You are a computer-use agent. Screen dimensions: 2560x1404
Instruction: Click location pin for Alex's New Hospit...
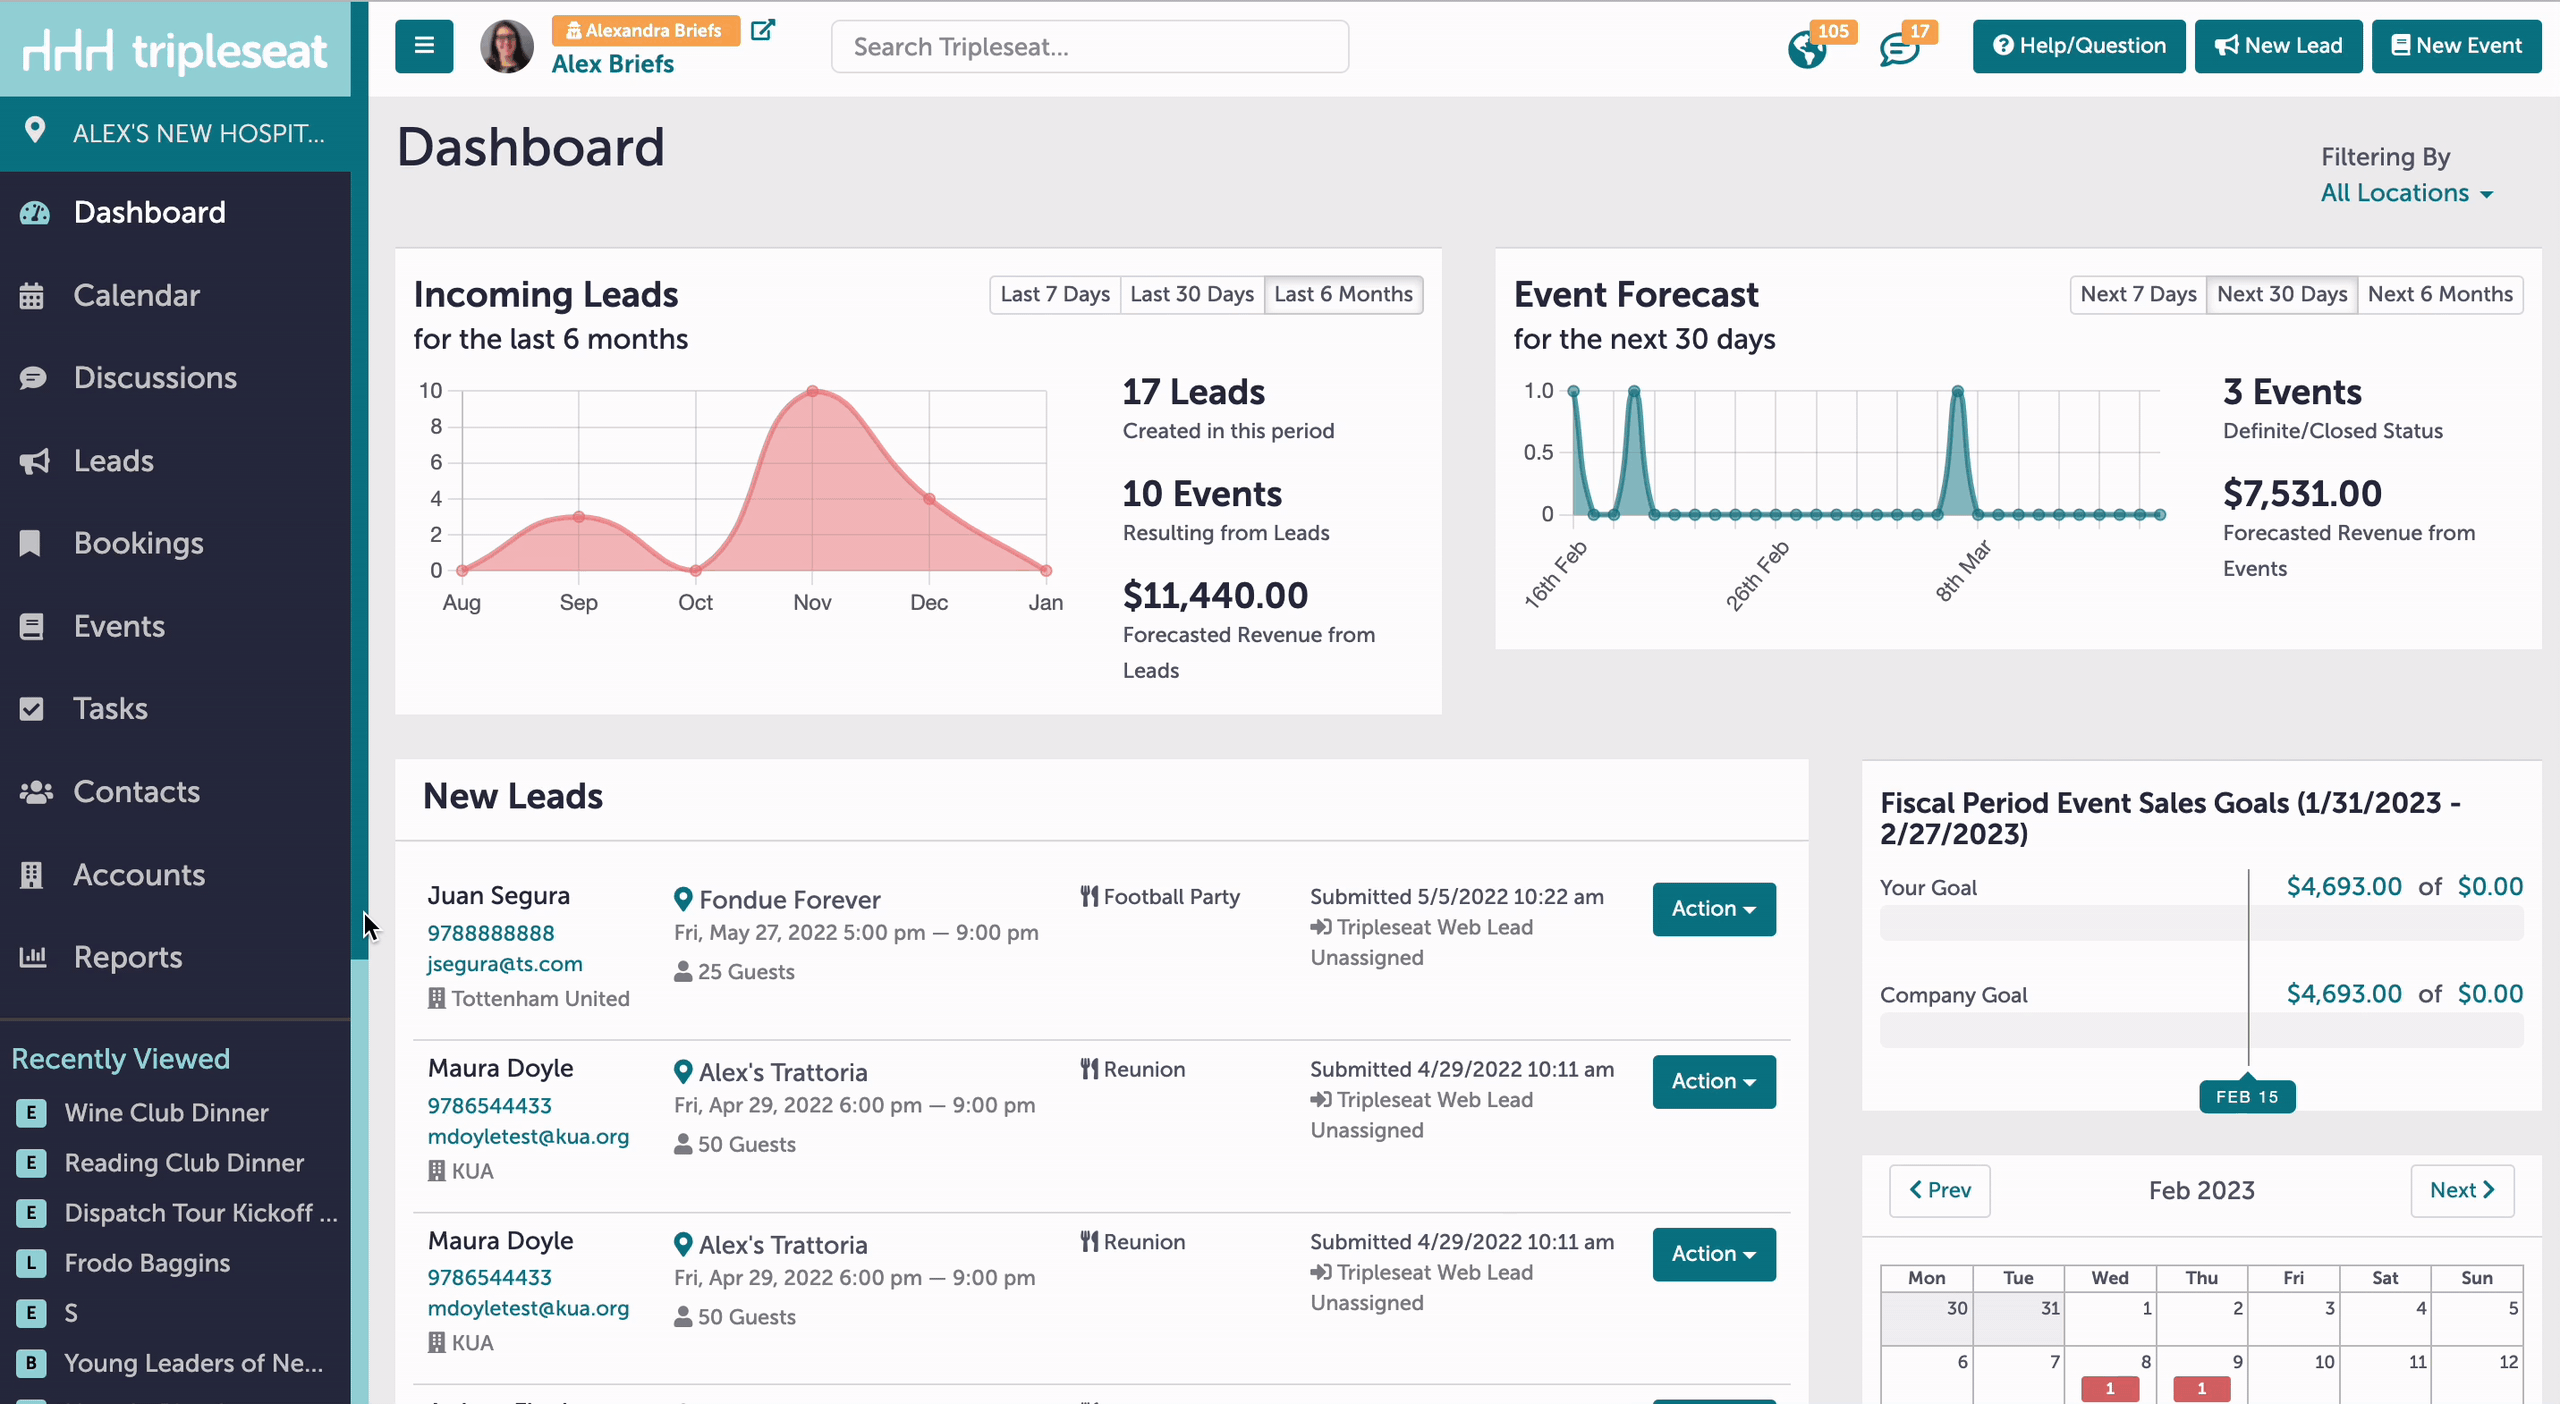pyautogui.click(x=35, y=131)
